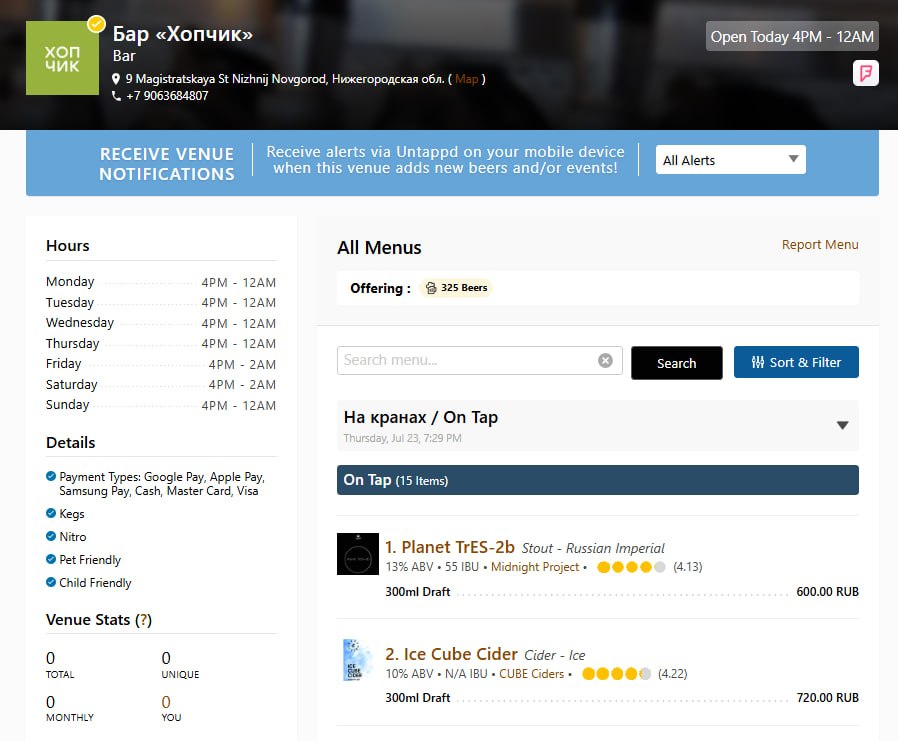Click the TOTAL stat value
The width and height of the screenshot is (898, 741).
[x=50, y=657]
